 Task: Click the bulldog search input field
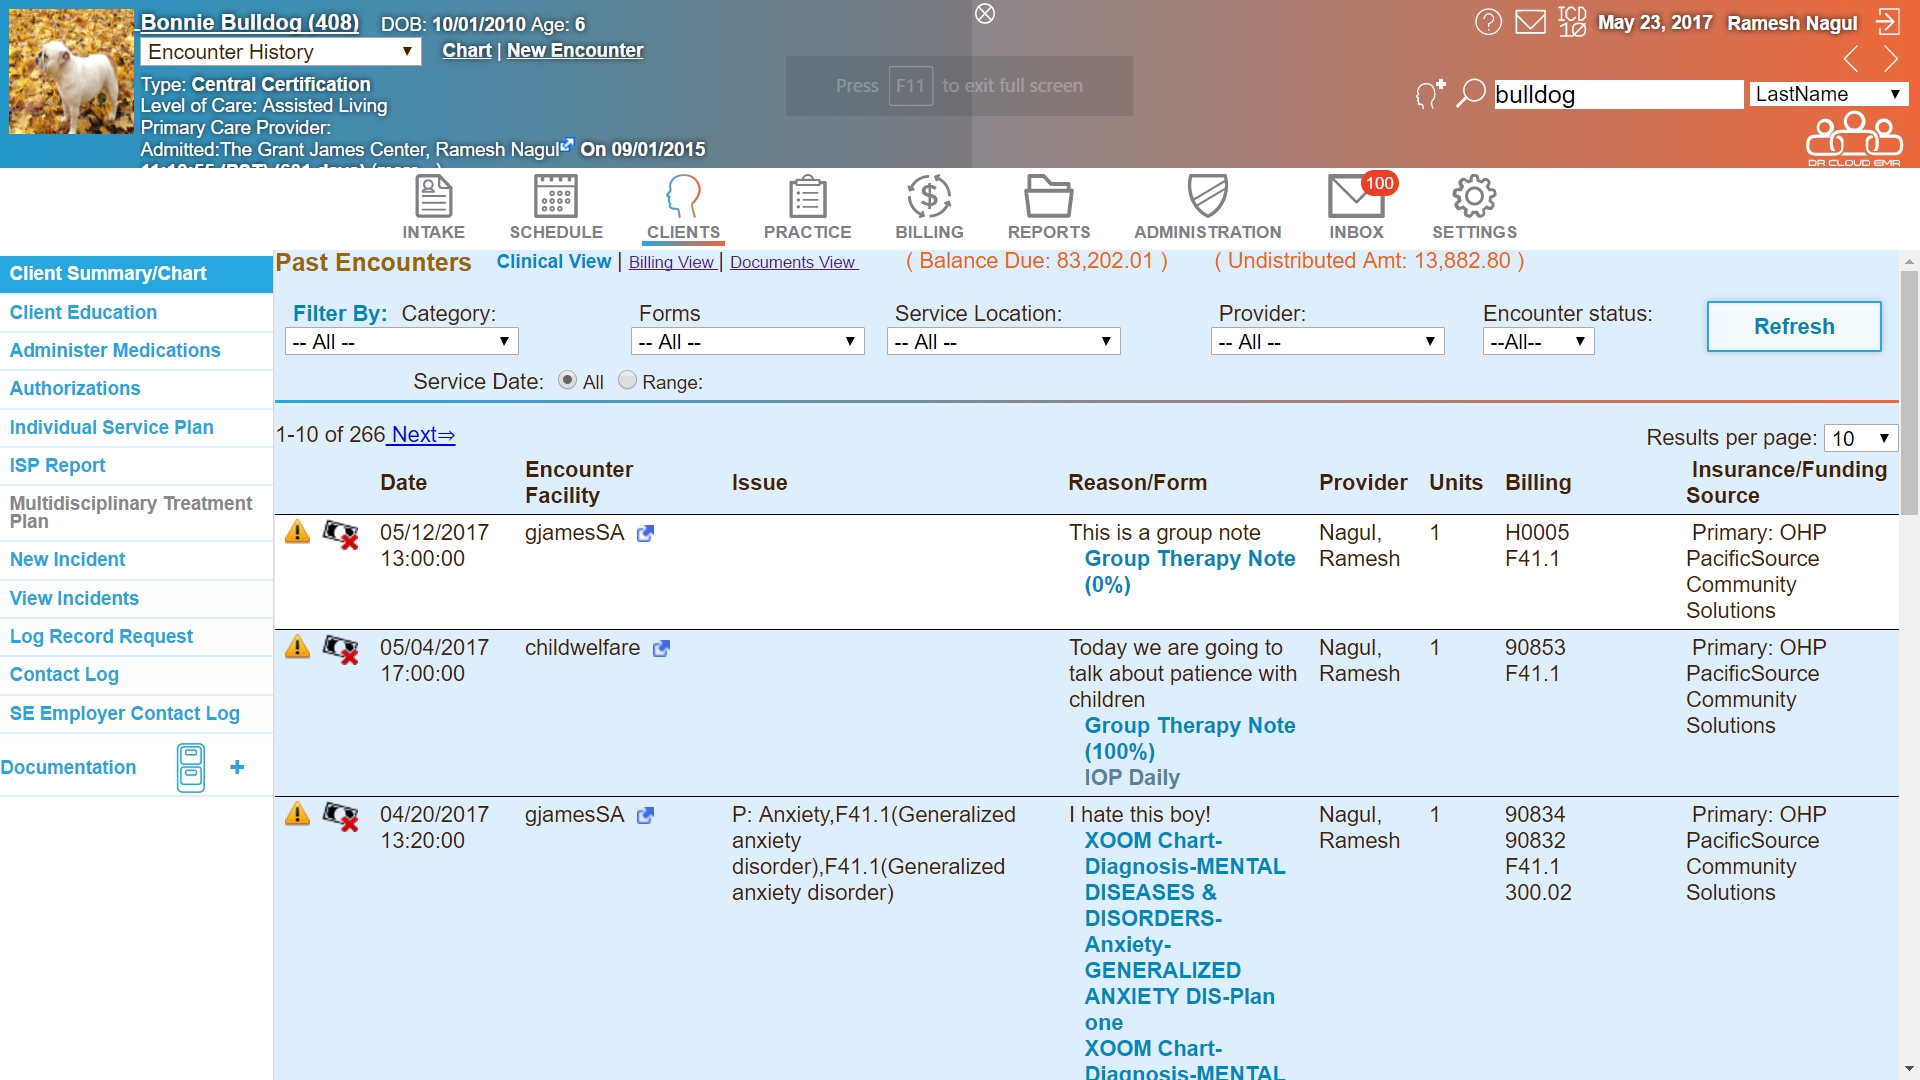[x=1616, y=95]
